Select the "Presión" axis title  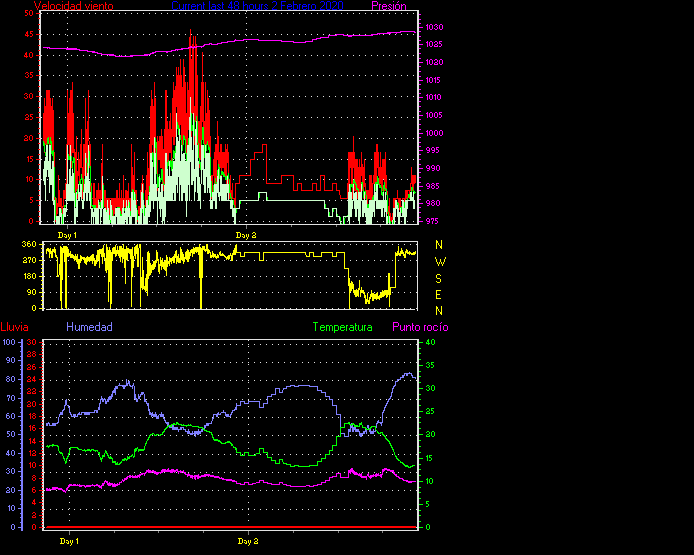389,6
